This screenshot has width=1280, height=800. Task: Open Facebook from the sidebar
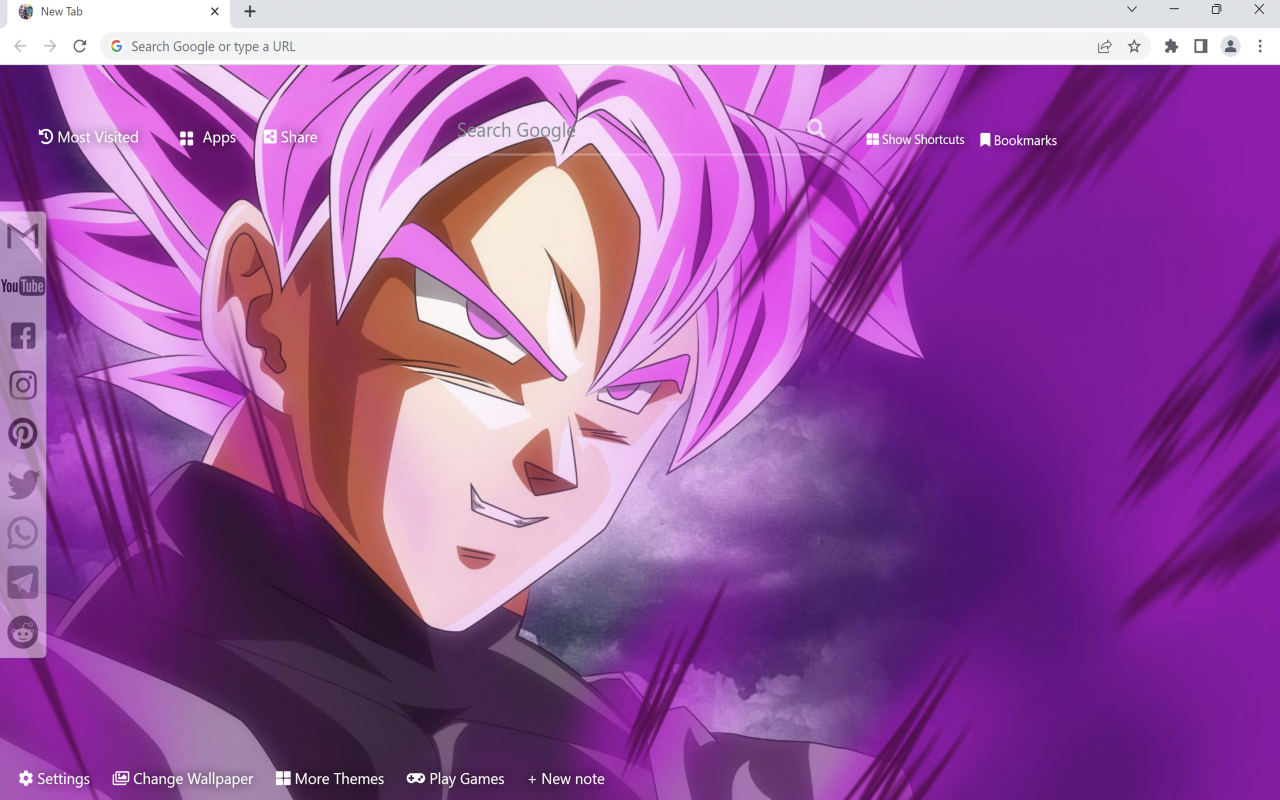(x=23, y=336)
